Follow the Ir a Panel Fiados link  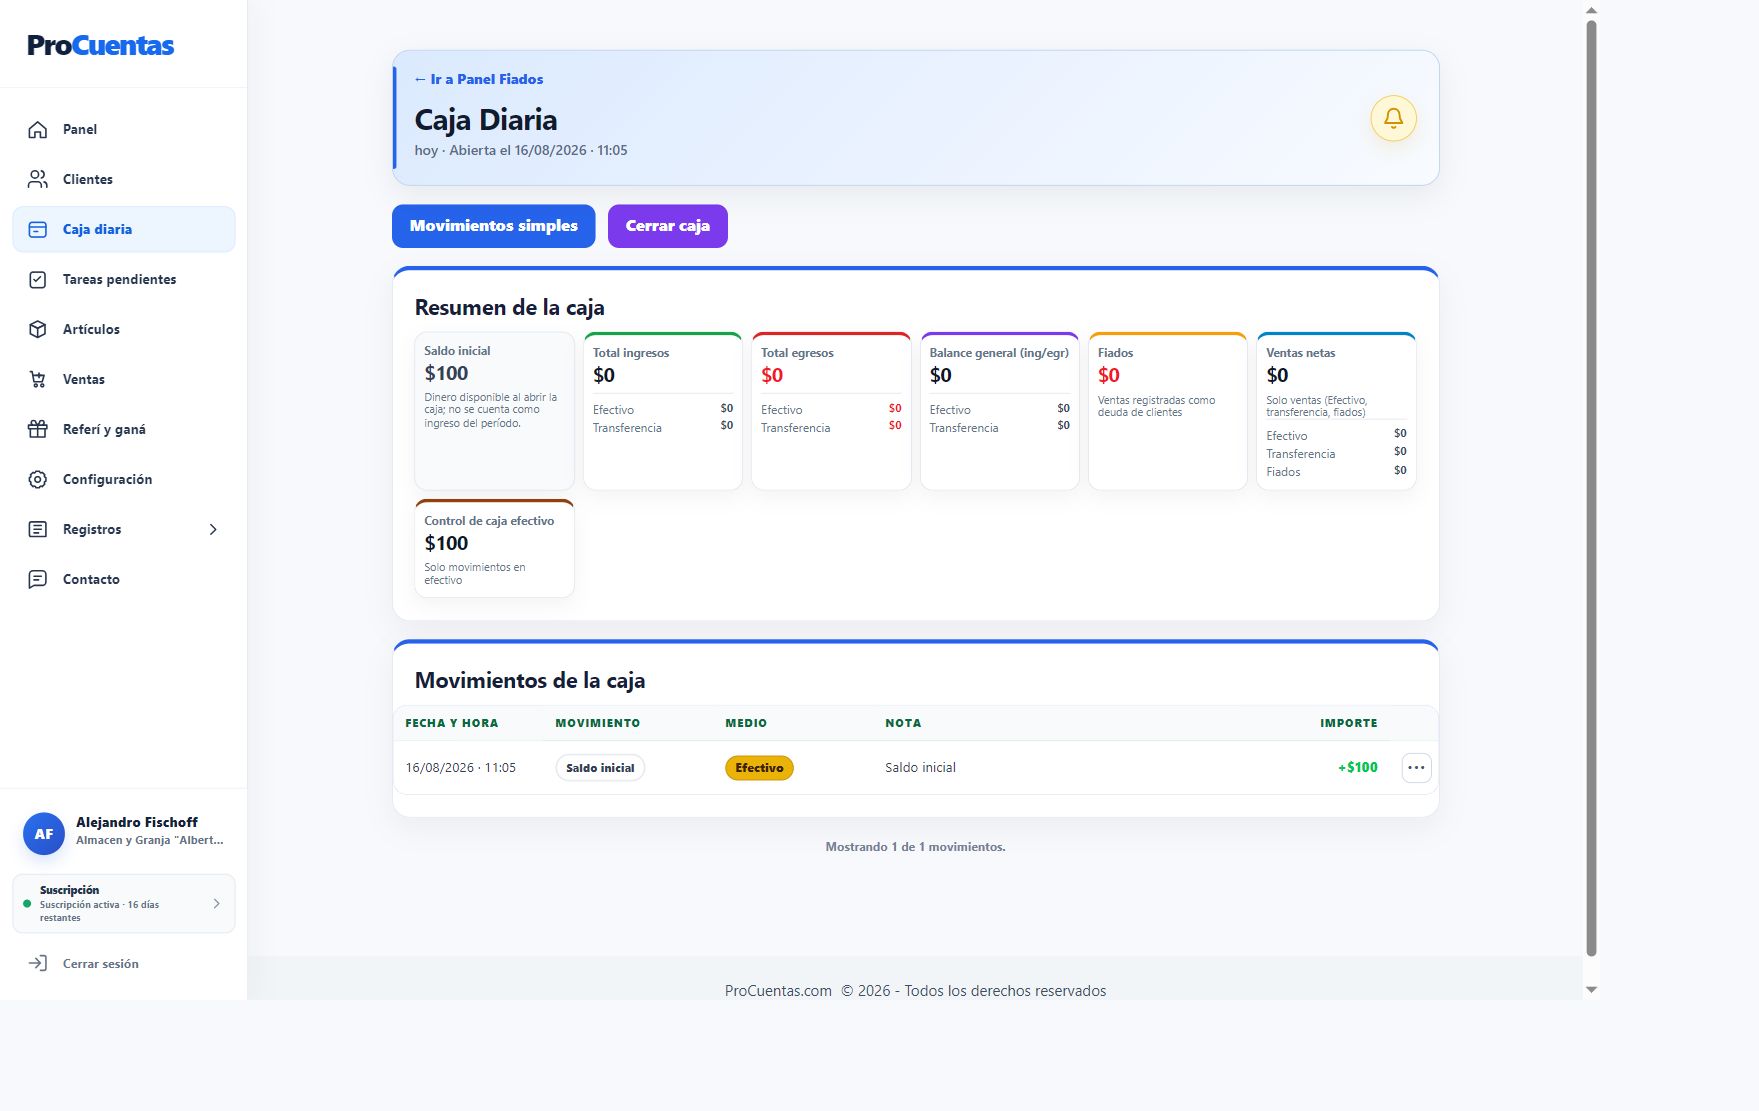coord(479,79)
